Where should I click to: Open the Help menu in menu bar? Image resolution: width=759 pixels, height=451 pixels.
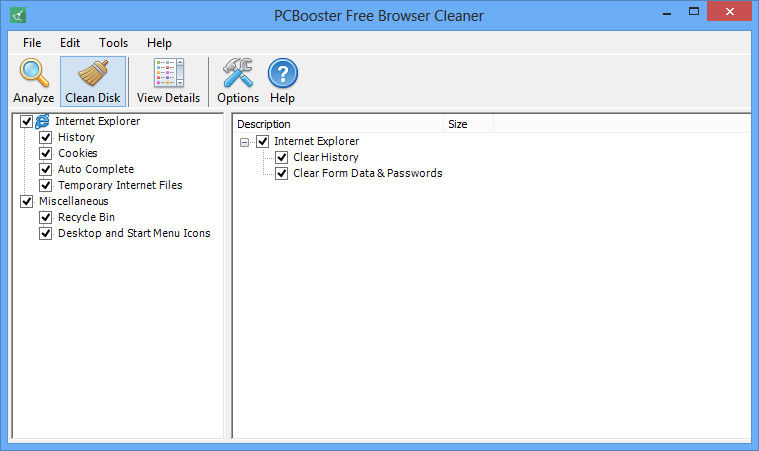159,43
